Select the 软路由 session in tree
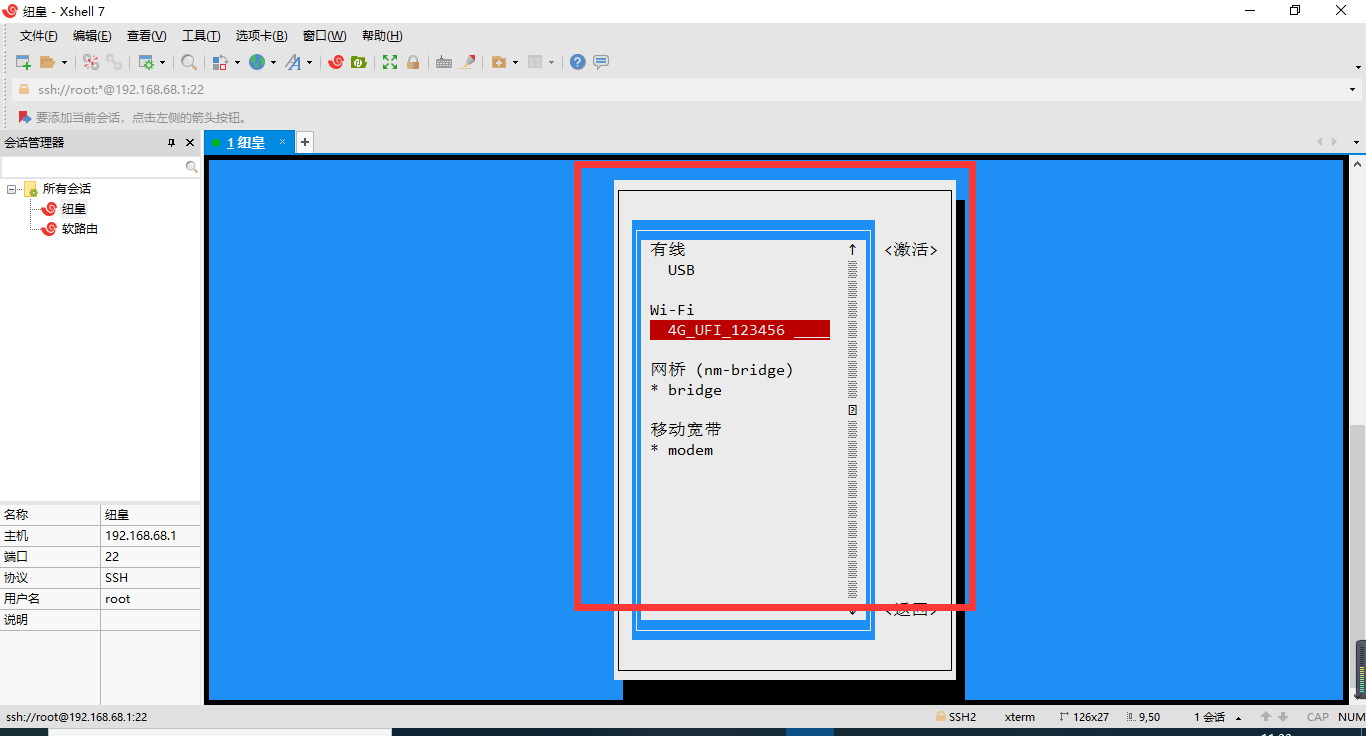This screenshot has width=1366, height=736. tap(80, 229)
